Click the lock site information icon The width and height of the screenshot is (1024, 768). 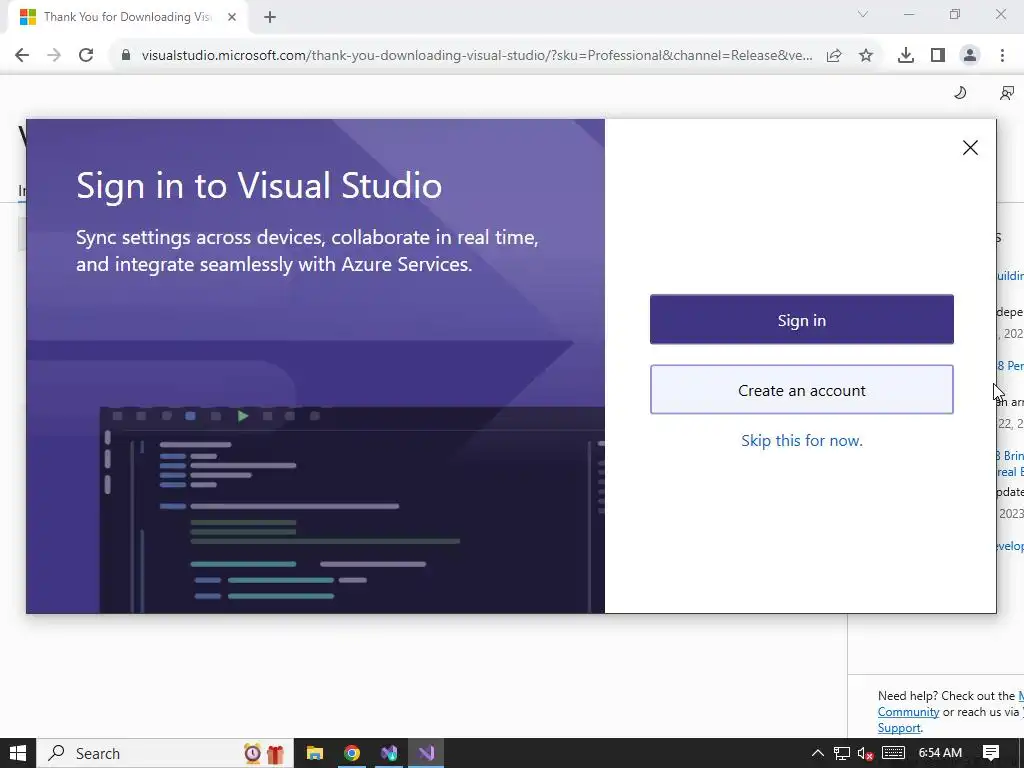[126, 55]
